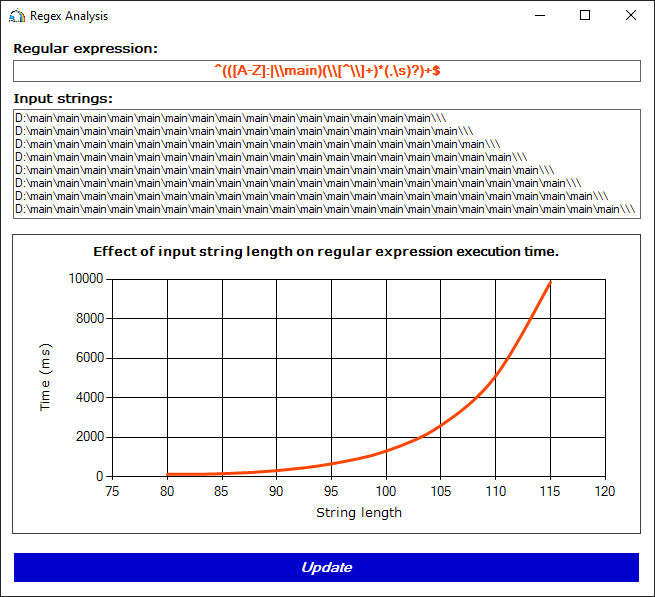Image resolution: width=655 pixels, height=597 pixels.
Task: Close the Regex Analysis window
Action: click(x=631, y=16)
